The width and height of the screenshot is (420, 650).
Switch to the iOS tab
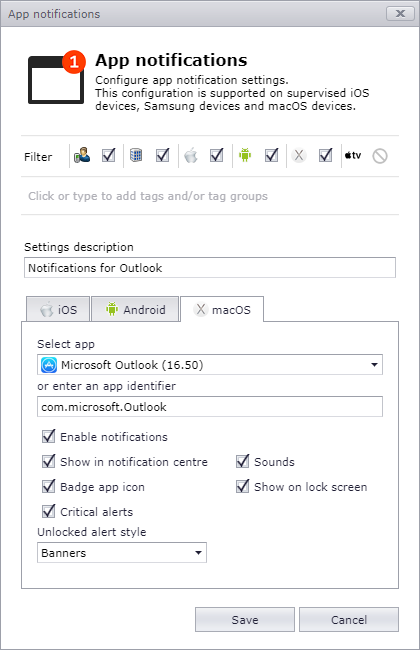point(58,309)
